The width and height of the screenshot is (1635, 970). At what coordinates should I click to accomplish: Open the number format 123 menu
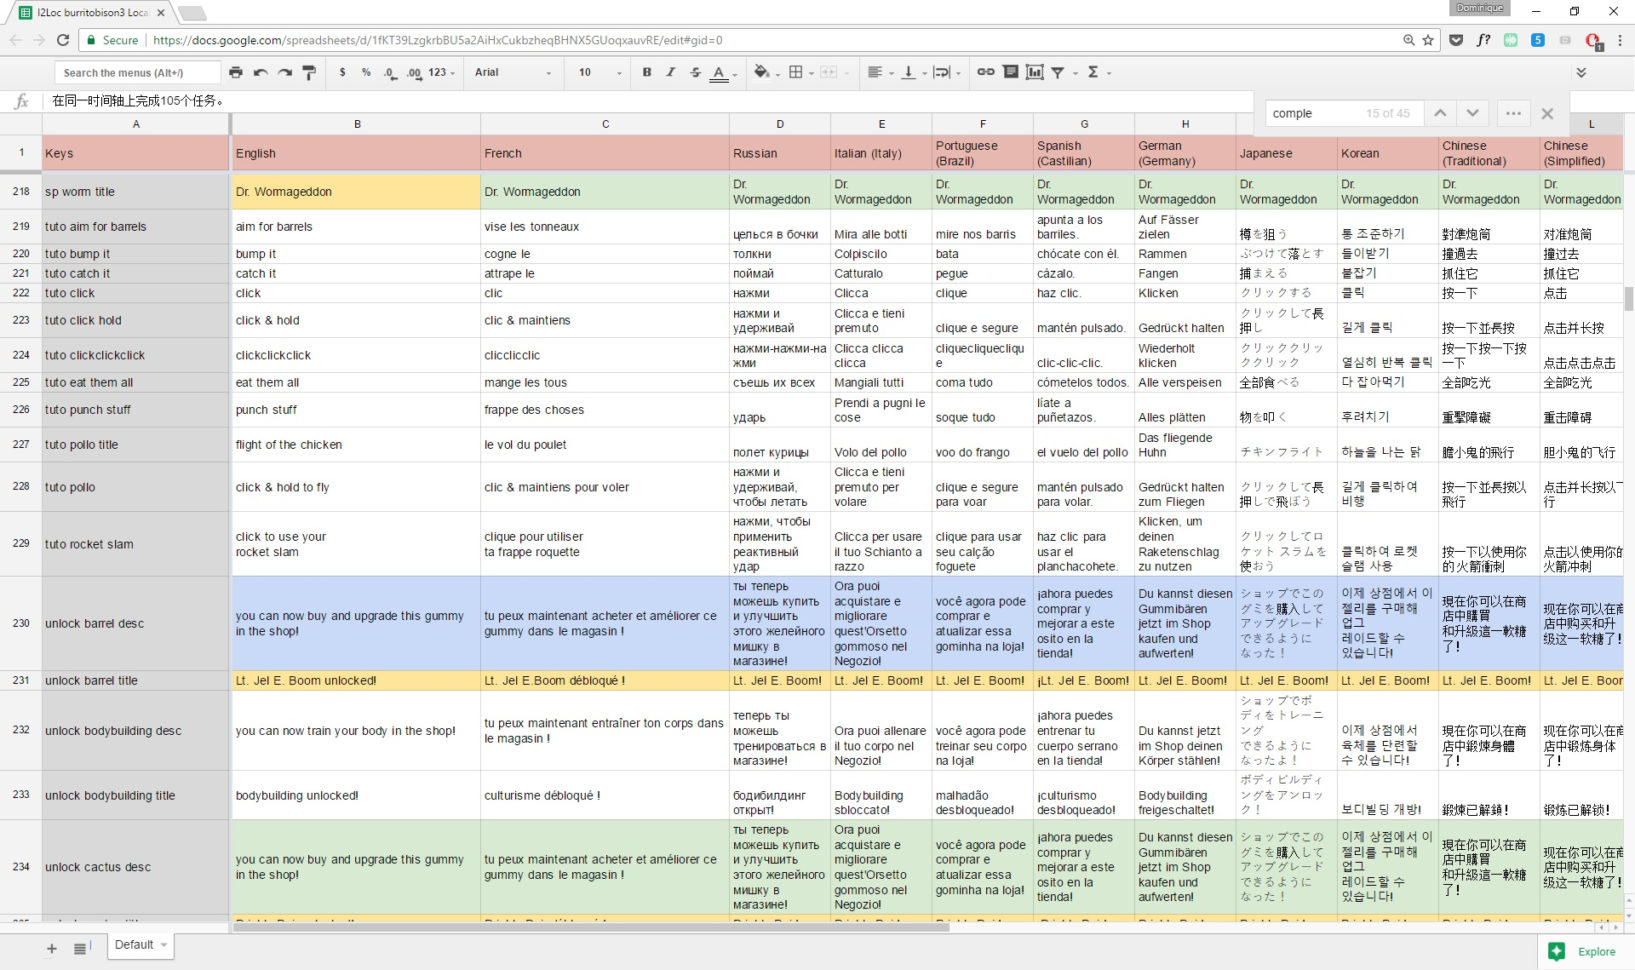(438, 72)
